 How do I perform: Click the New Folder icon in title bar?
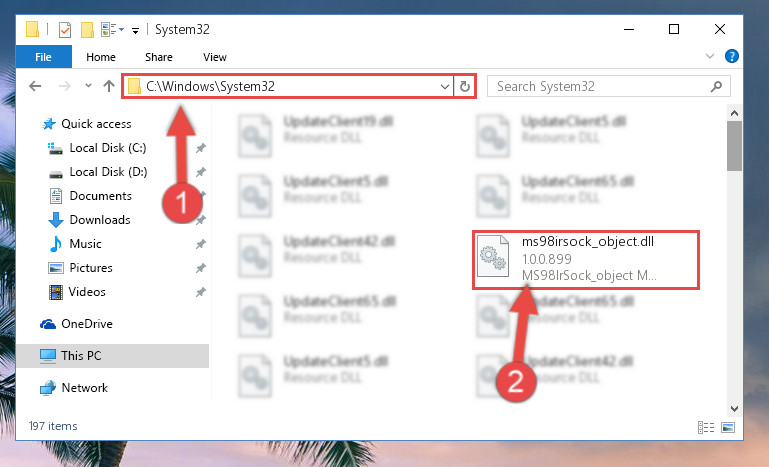(x=87, y=30)
